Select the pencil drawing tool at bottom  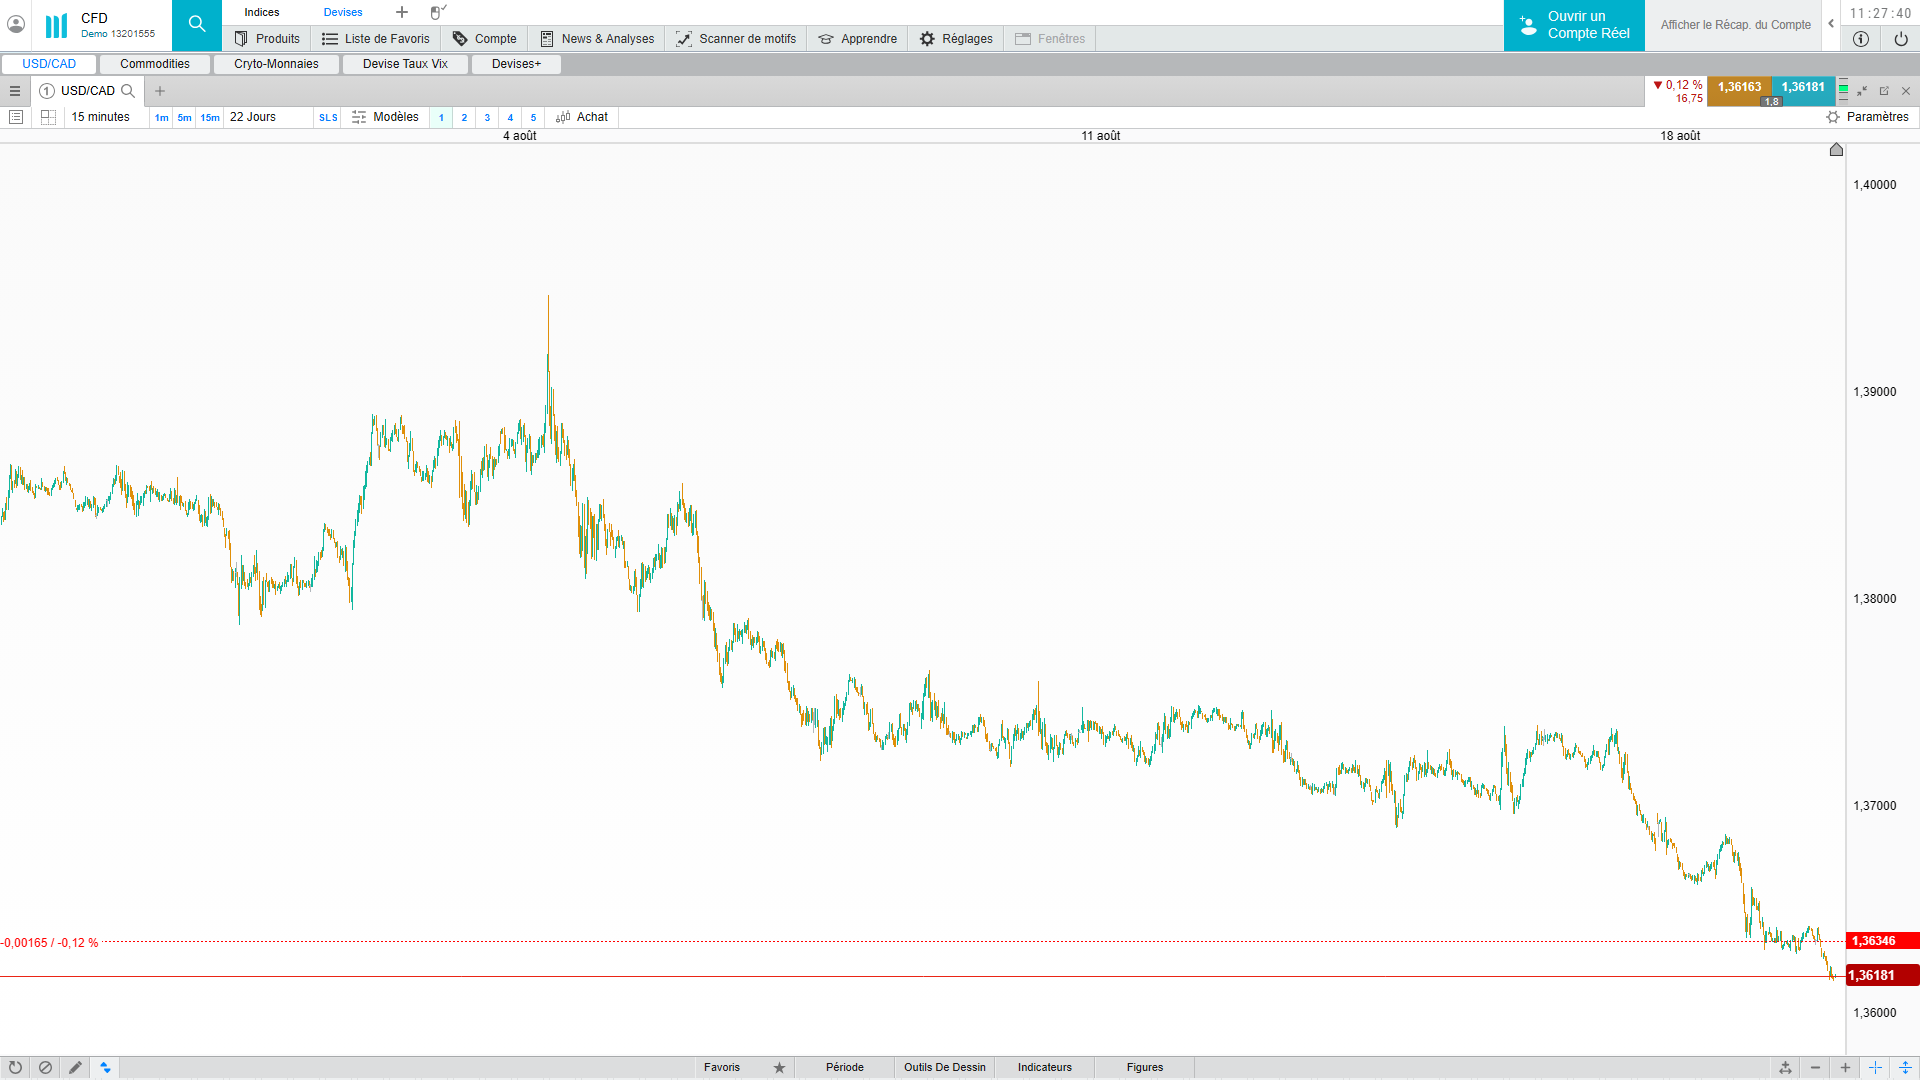75,1067
